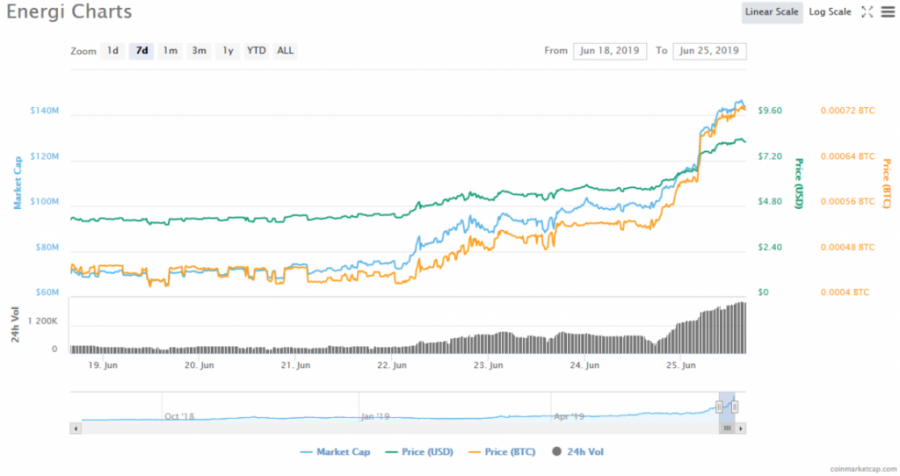Click Apr '19 in navigator
900x476 pixels.
[x=569, y=416]
